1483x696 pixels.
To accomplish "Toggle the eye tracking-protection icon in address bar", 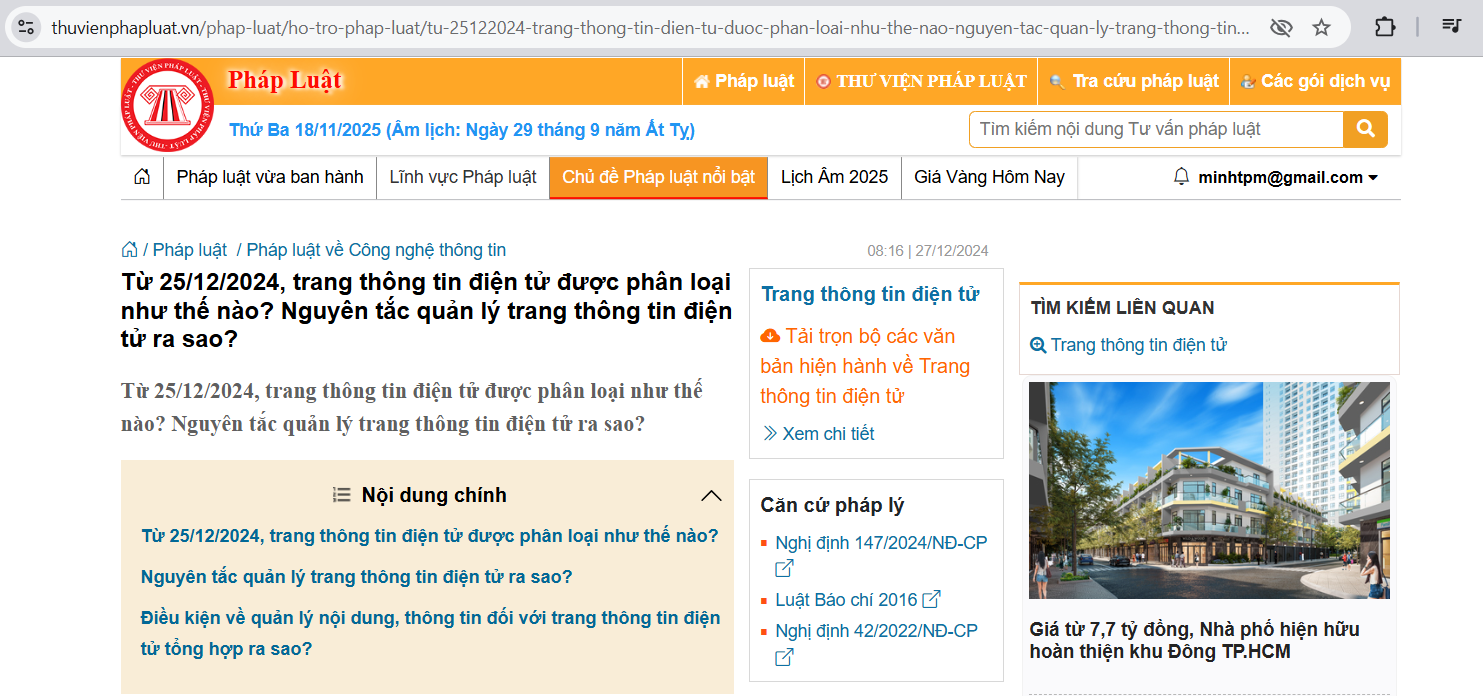I will pos(1280,27).
